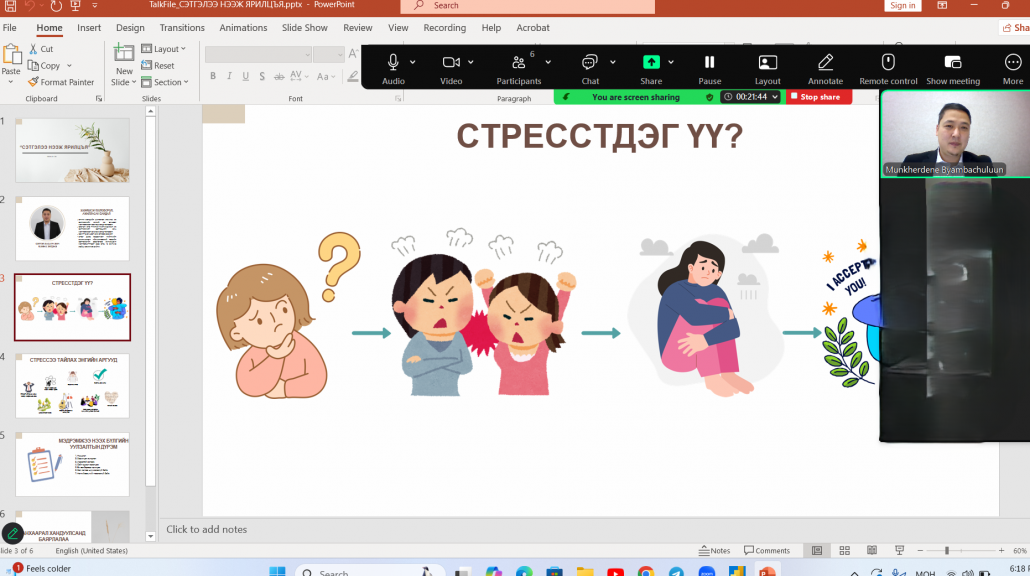Click the Show meeting icon
The width and height of the screenshot is (1030, 576).
click(952, 63)
